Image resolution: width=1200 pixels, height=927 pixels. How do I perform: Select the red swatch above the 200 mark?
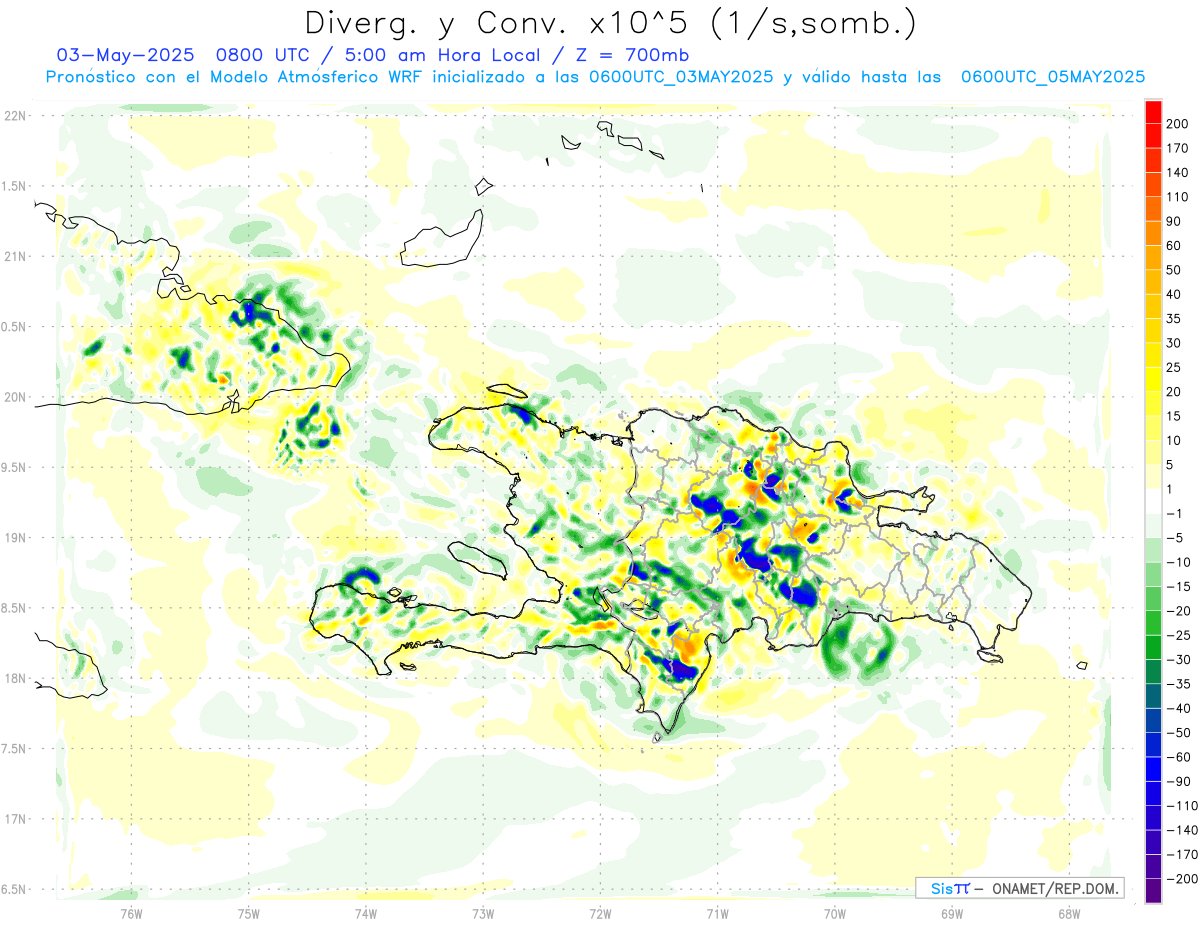tap(1154, 111)
